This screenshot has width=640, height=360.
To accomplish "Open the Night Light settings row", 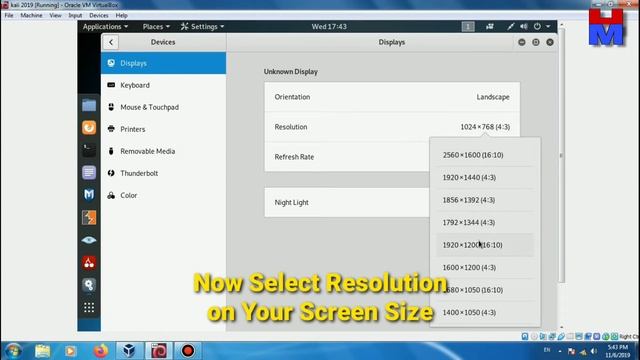I will click(x=347, y=202).
